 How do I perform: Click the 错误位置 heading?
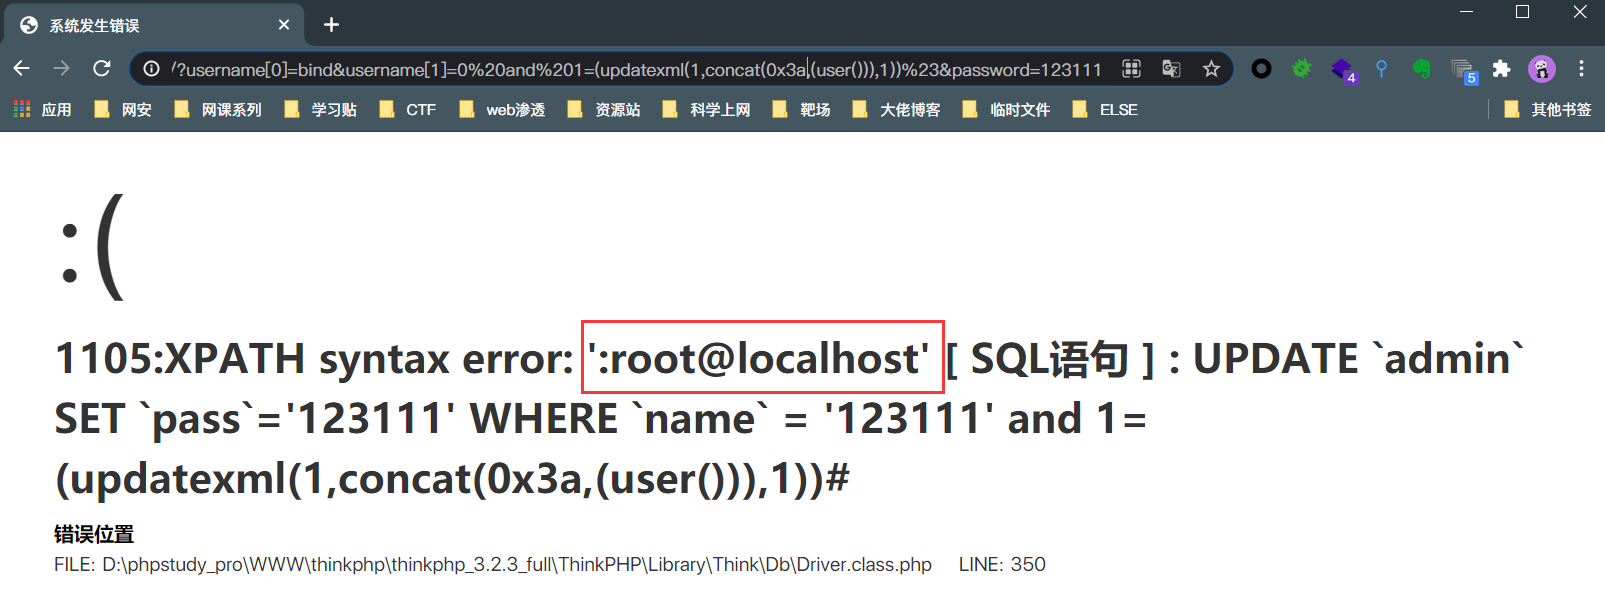click(94, 534)
